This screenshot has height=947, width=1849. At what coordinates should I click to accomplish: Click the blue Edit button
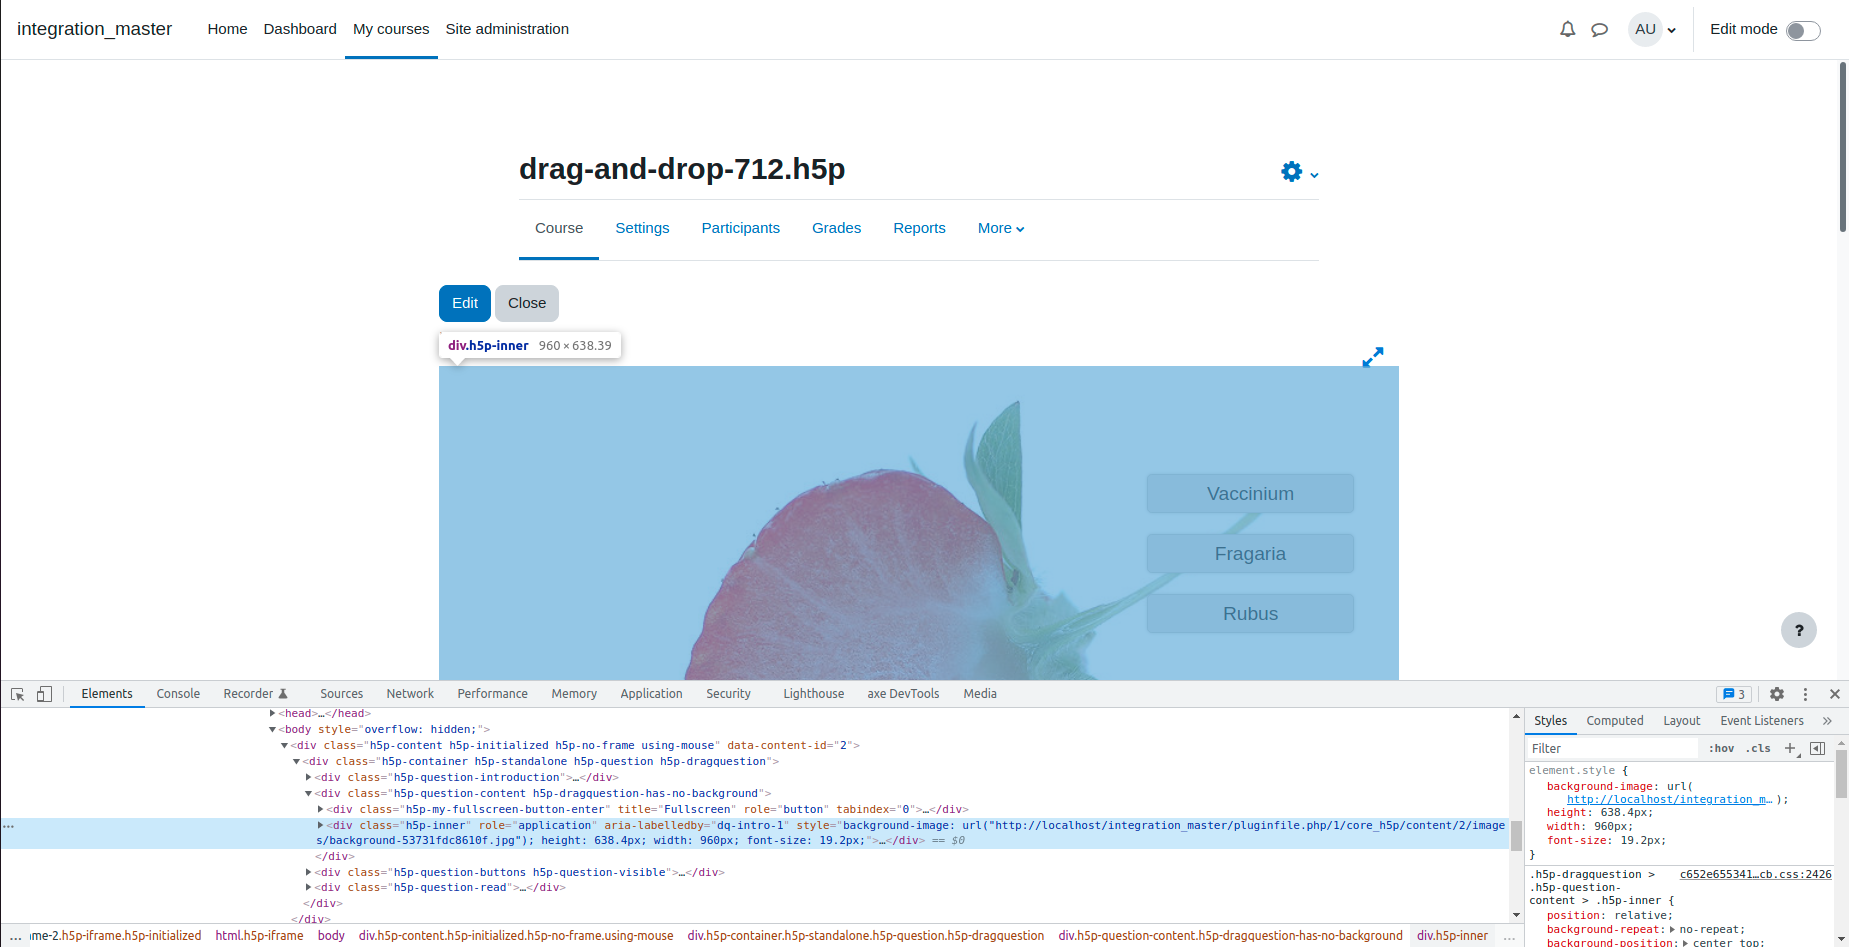pos(465,303)
